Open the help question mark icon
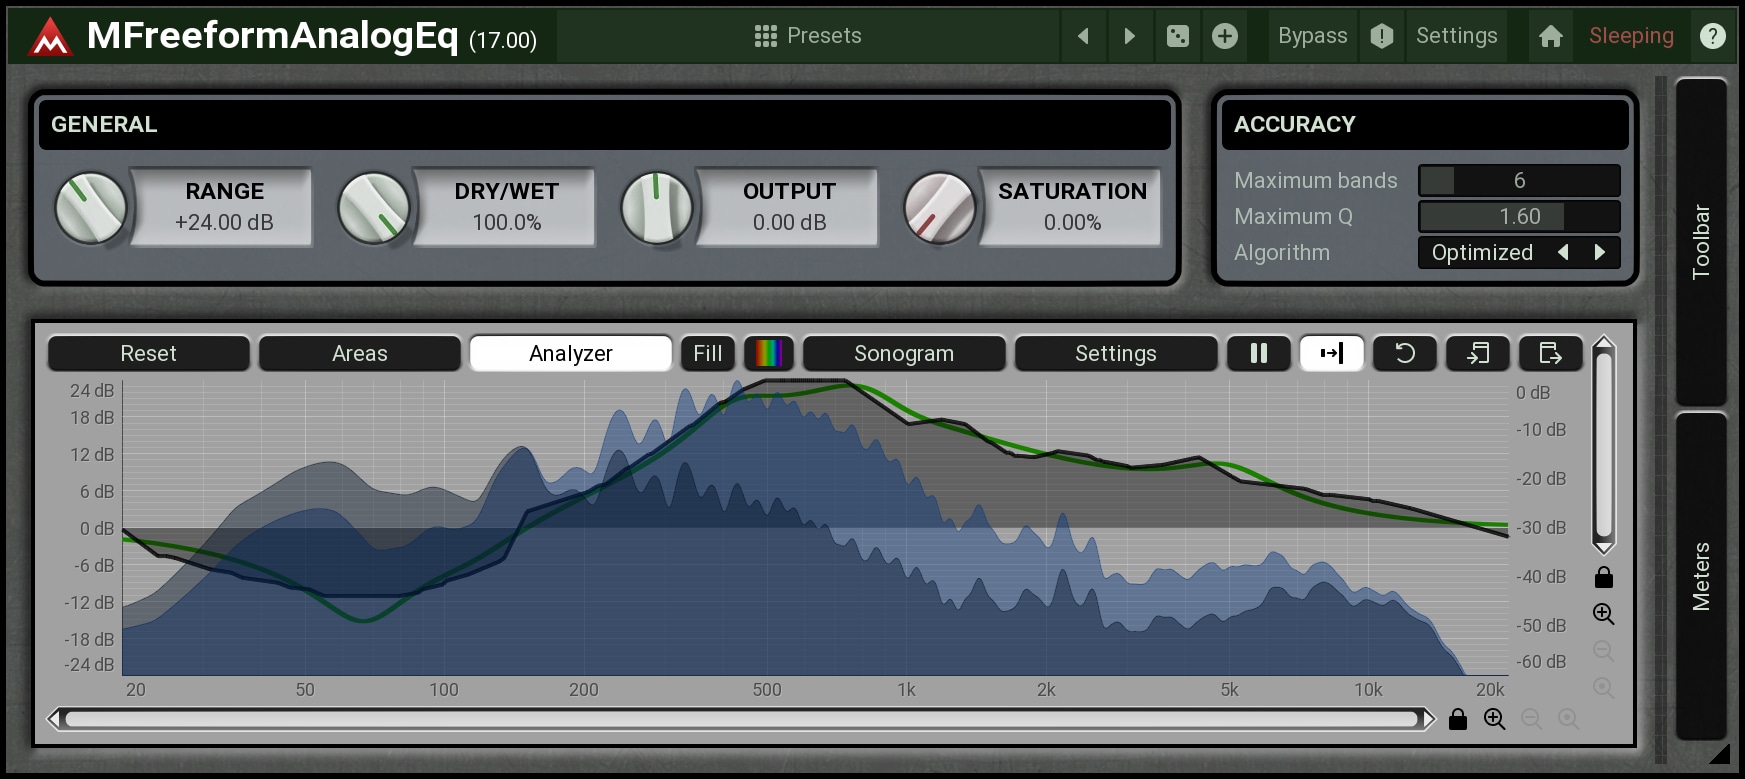This screenshot has height=779, width=1745. 1712,36
